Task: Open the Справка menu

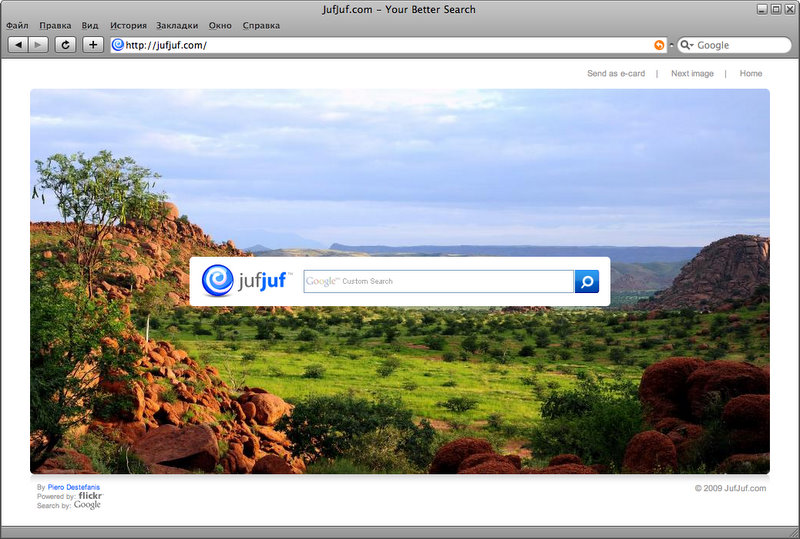Action: tap(261, 25)
